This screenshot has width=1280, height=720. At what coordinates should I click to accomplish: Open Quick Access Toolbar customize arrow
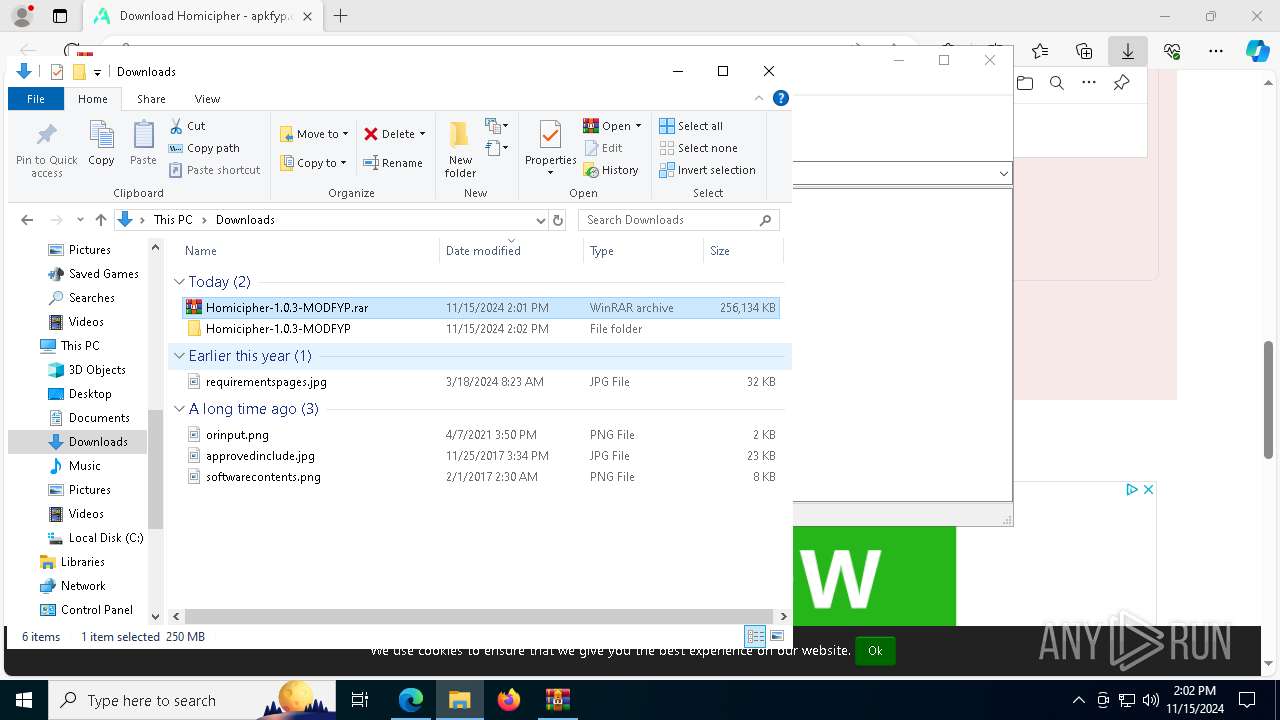(97, 72)
